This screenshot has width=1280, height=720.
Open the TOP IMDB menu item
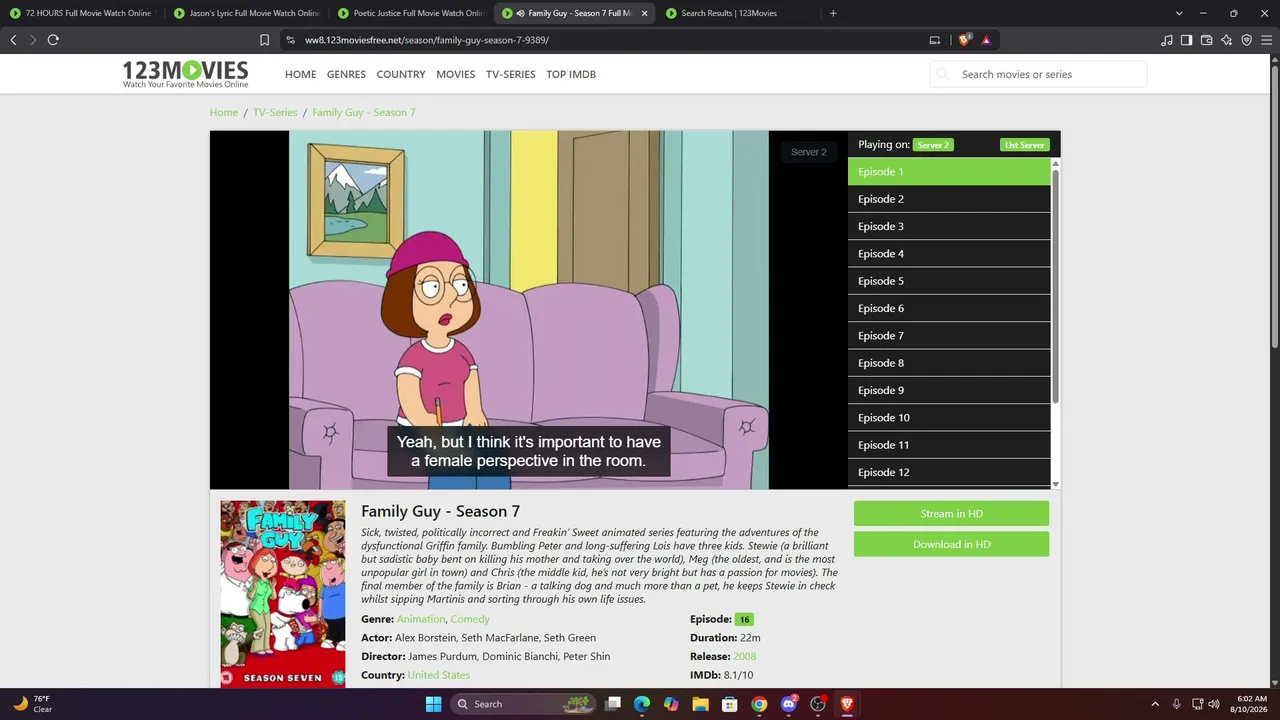[571, 74]
